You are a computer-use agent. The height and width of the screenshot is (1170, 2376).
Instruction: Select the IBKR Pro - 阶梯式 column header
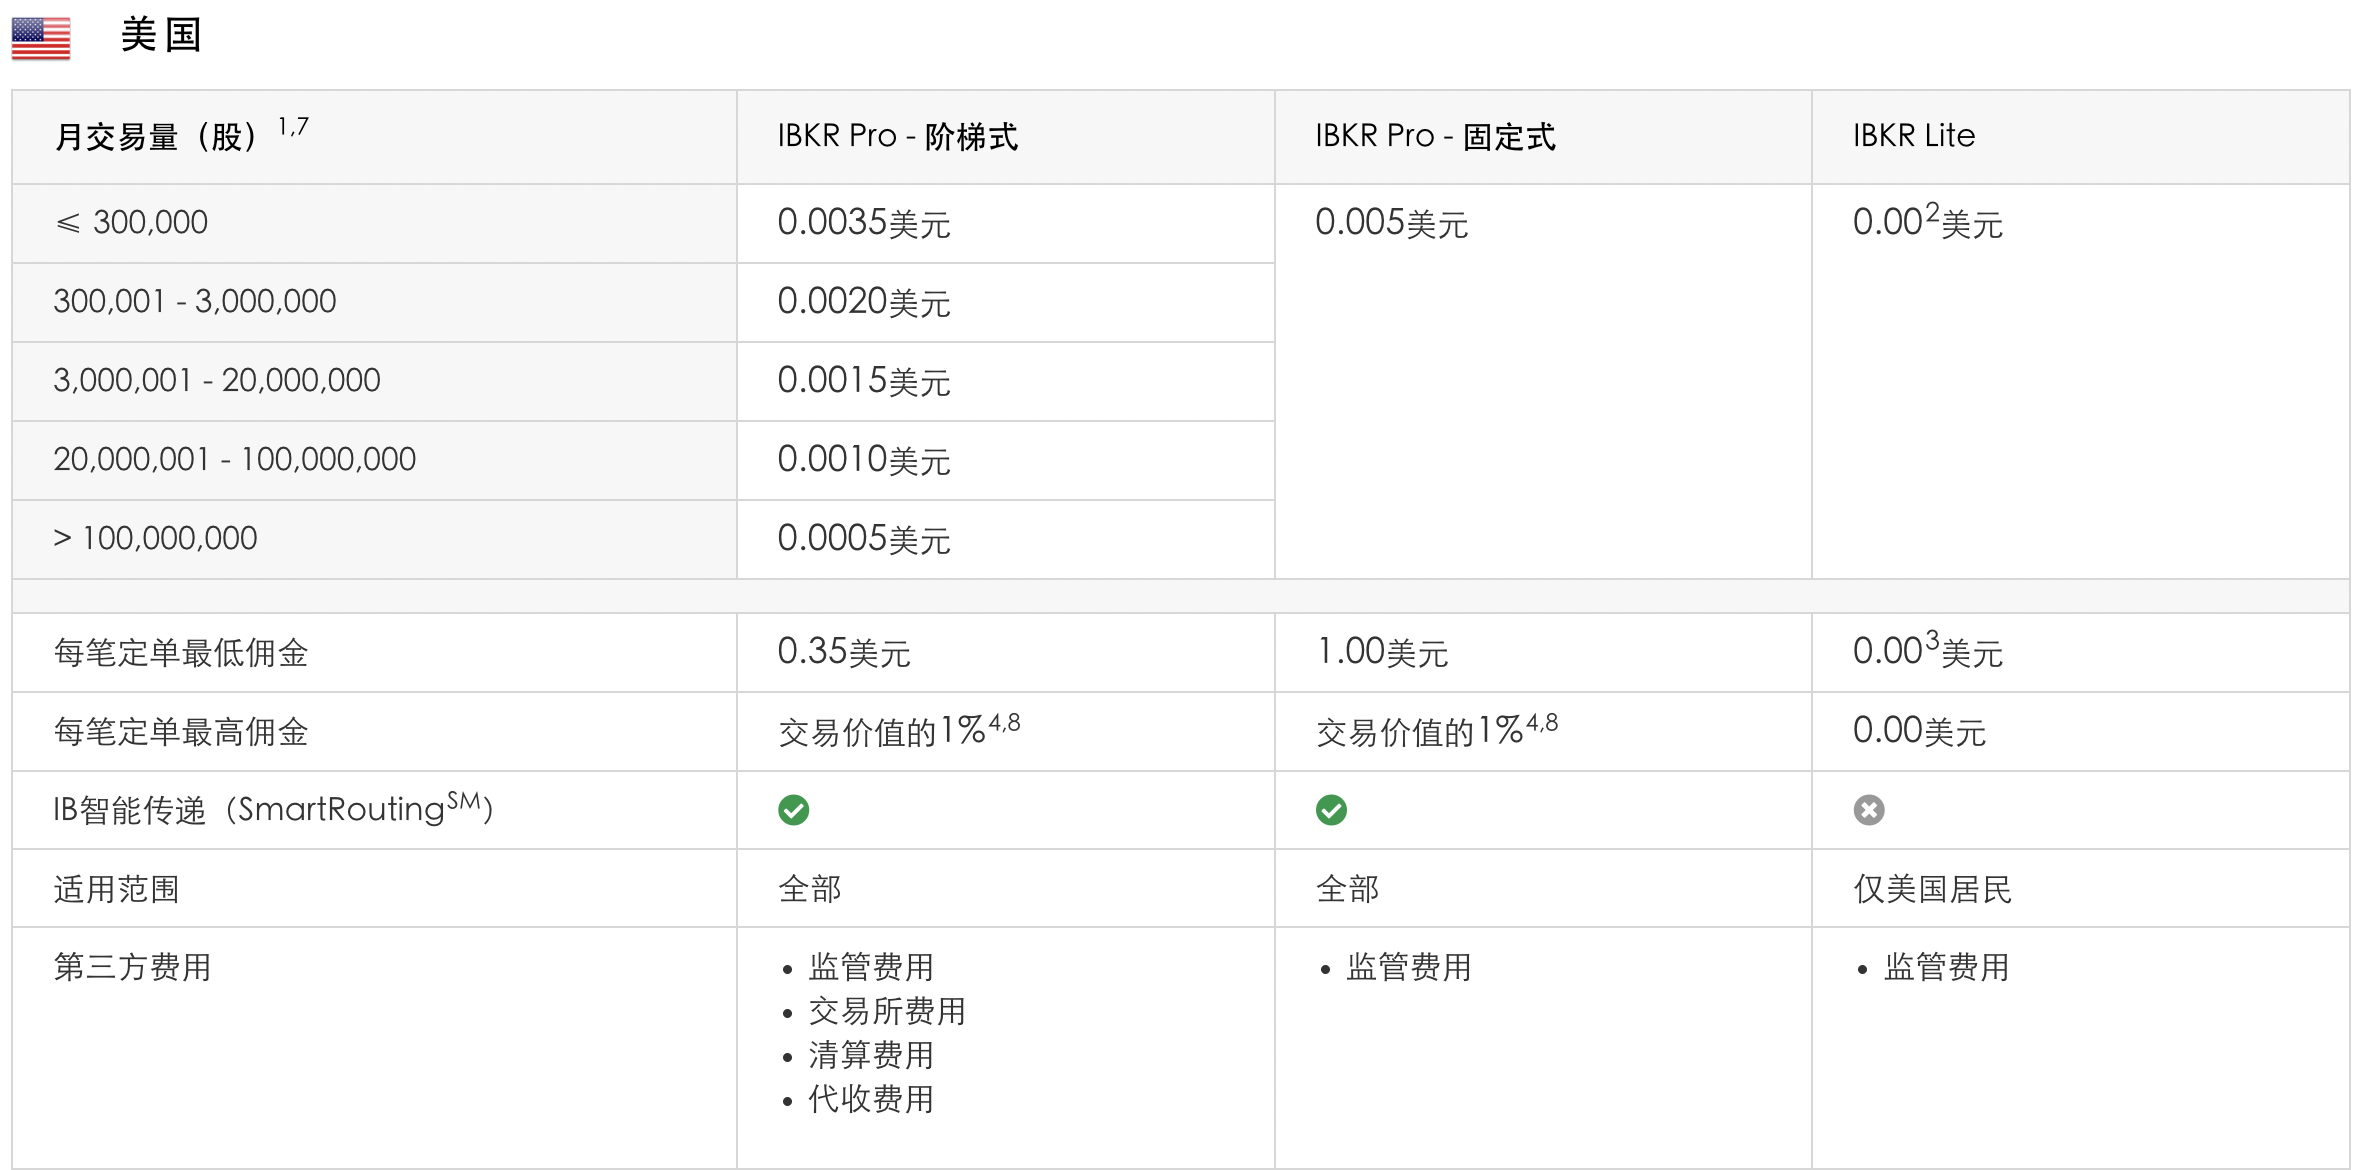click(x=897, y=136)
